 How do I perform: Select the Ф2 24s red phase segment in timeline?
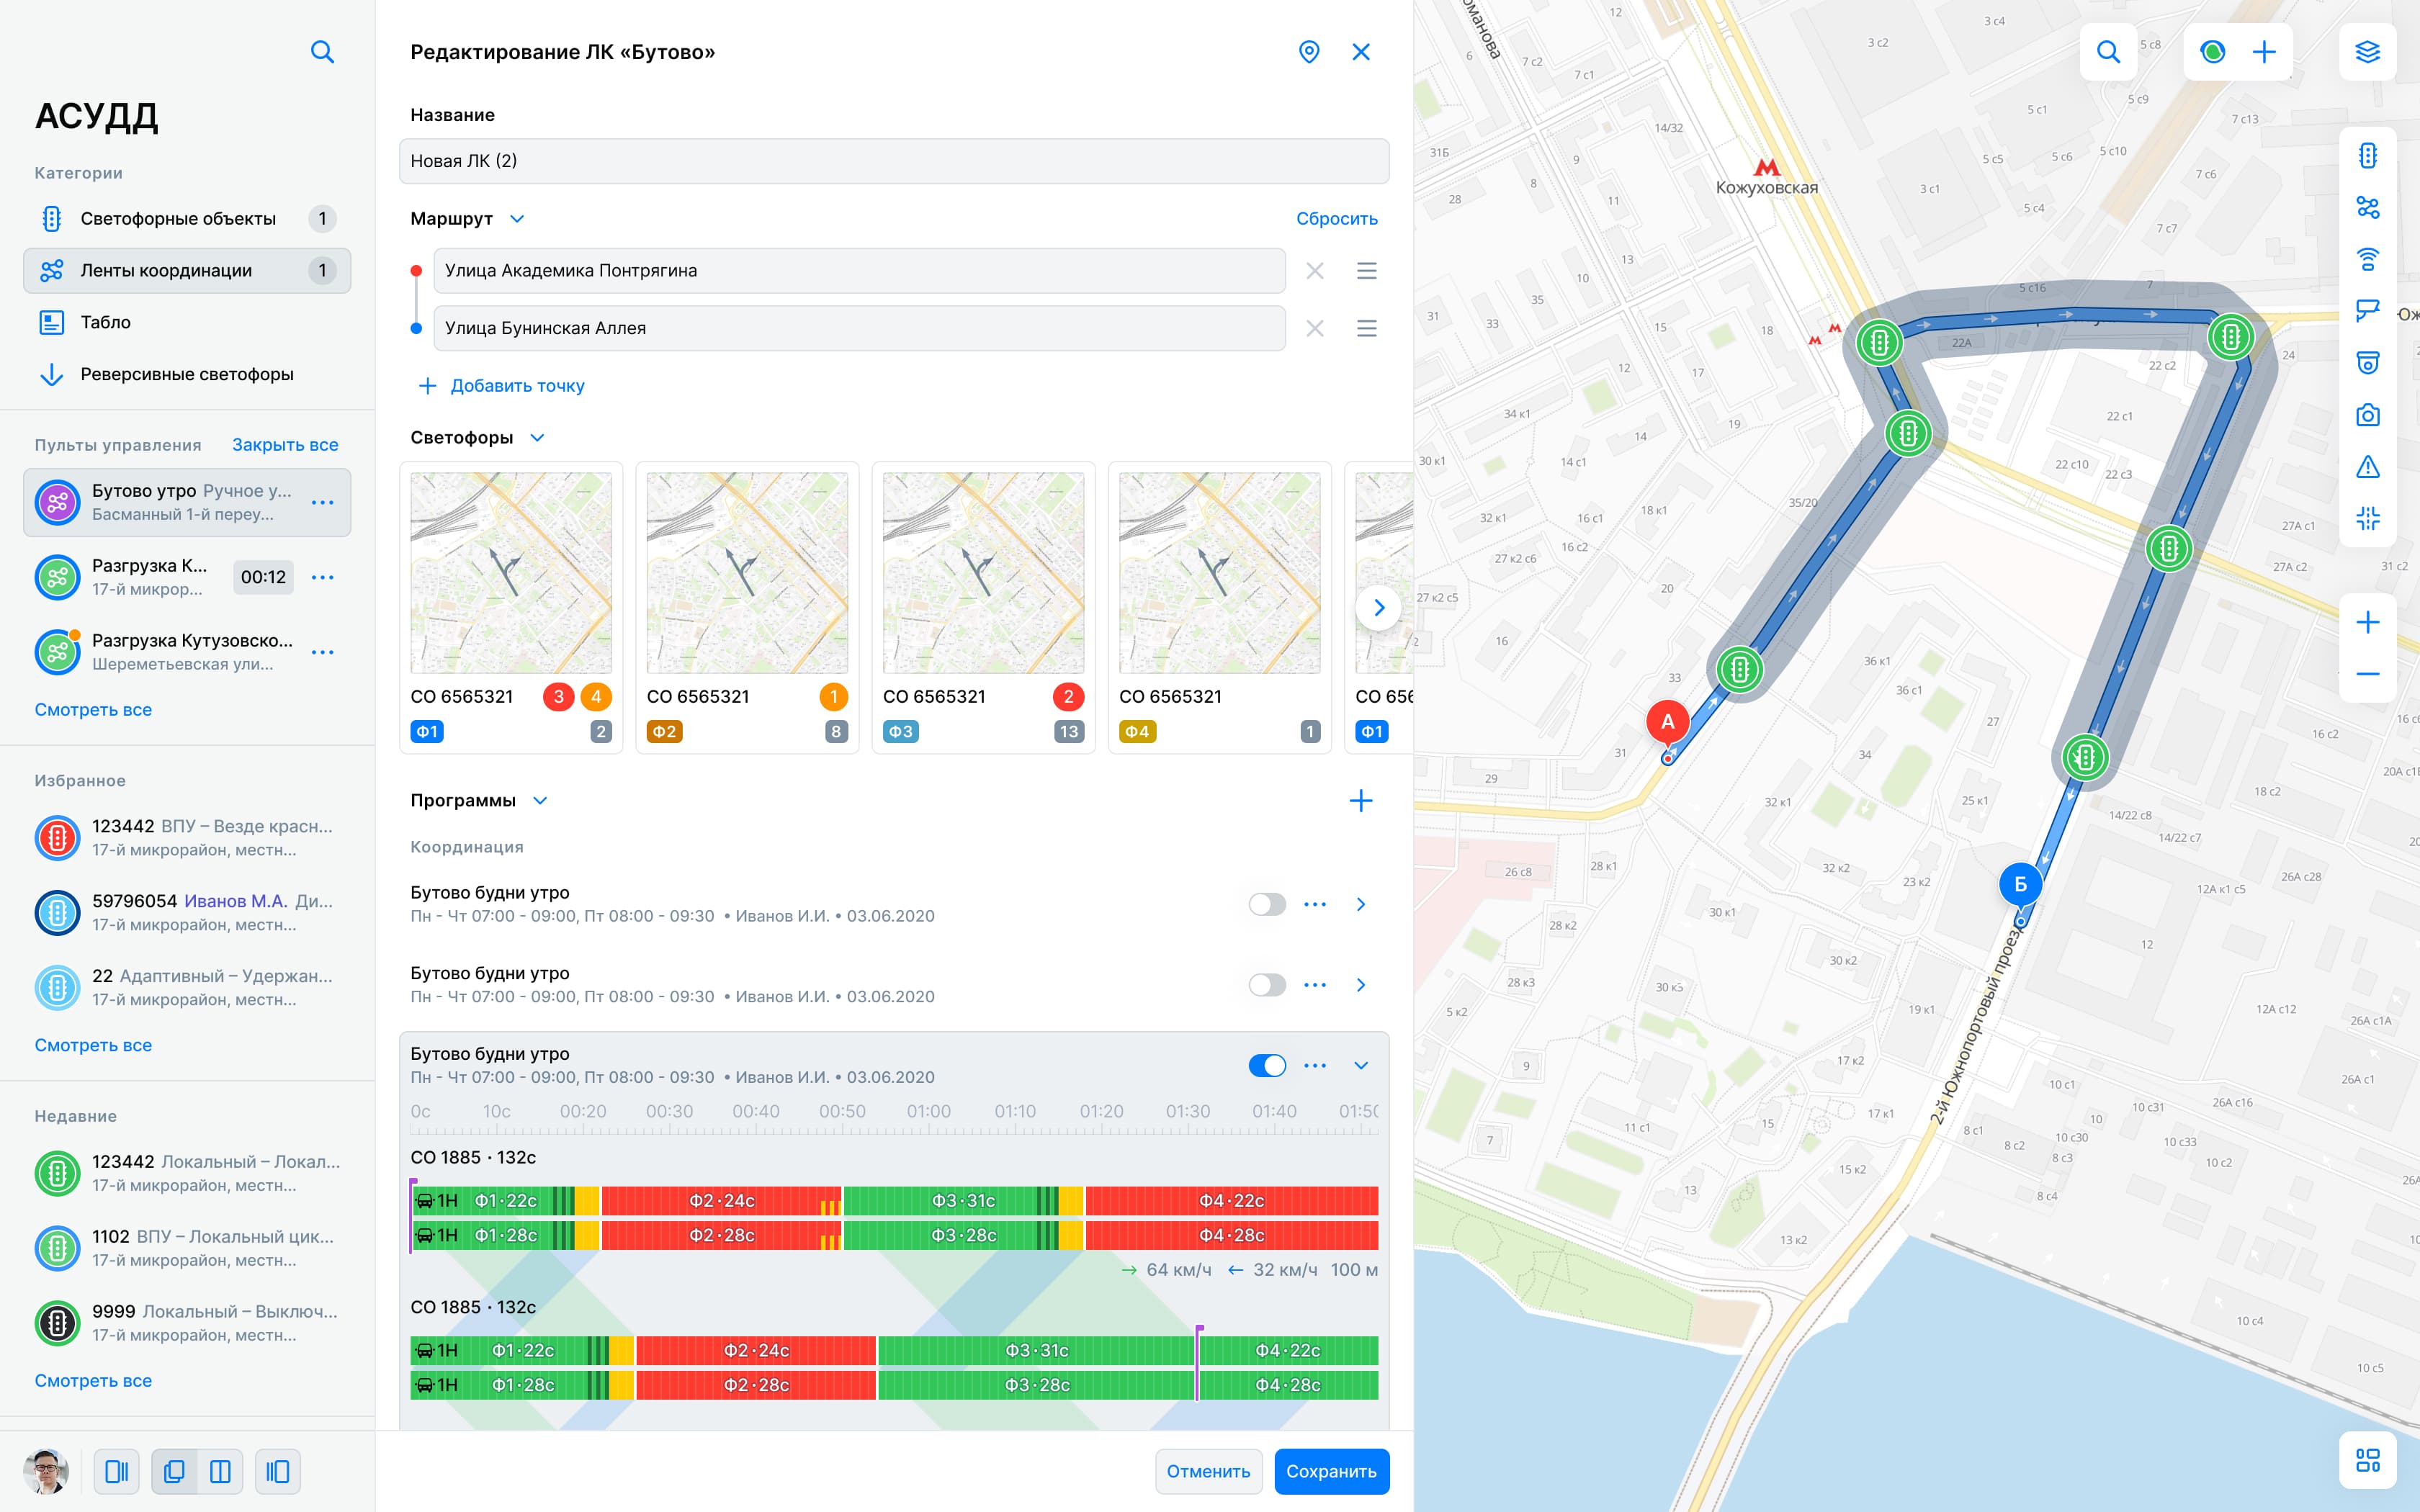722,1201
